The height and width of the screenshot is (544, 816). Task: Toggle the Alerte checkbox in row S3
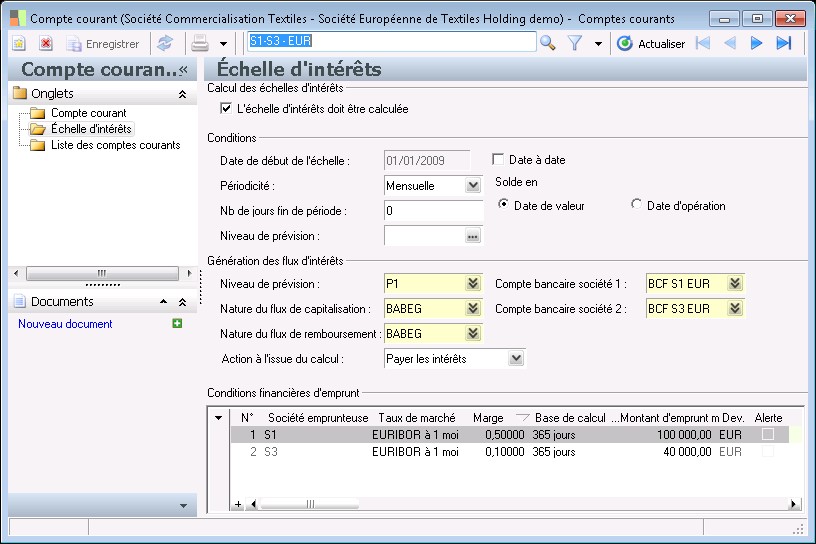tap(768, 451)
